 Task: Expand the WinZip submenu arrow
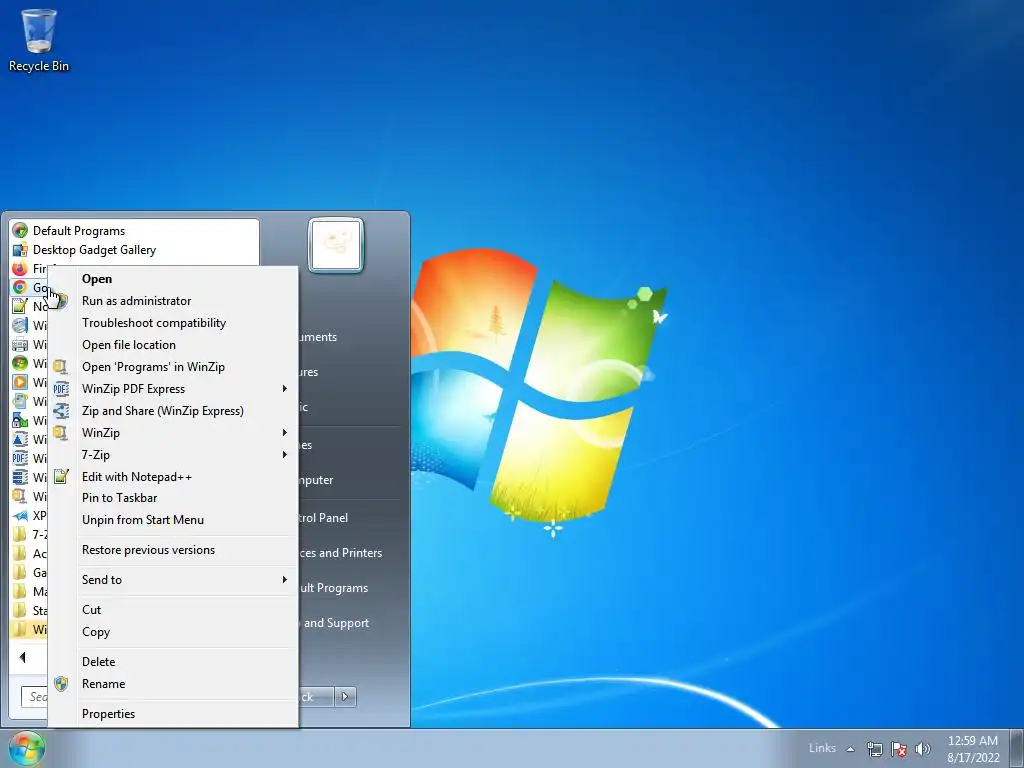(x=285, y=432)
